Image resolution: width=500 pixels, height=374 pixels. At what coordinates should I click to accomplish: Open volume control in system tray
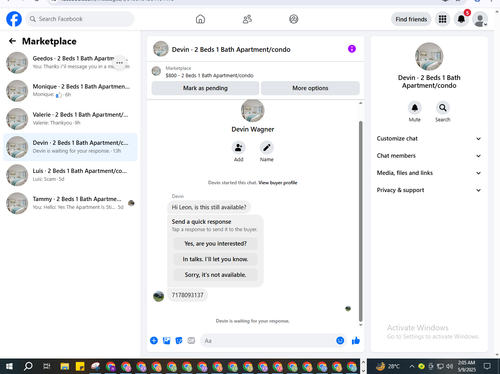450,367
